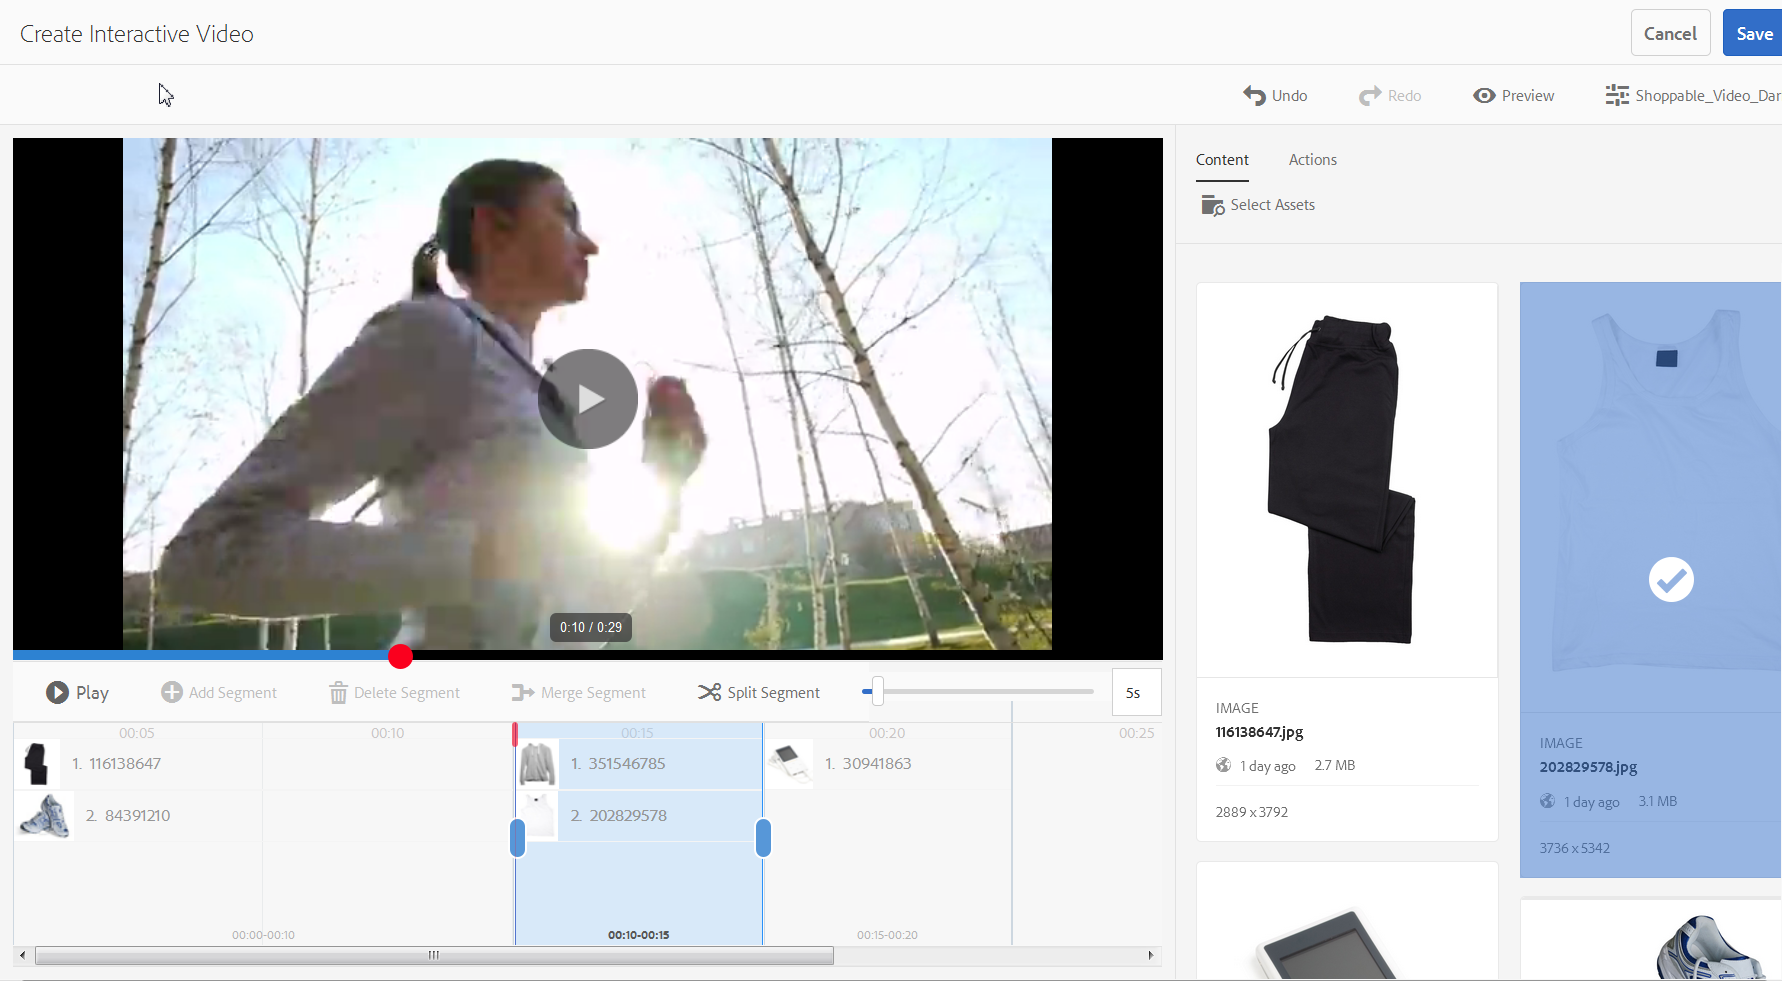Save the interactive video
Screen dimensions: 1782x981
[1753, 33]
